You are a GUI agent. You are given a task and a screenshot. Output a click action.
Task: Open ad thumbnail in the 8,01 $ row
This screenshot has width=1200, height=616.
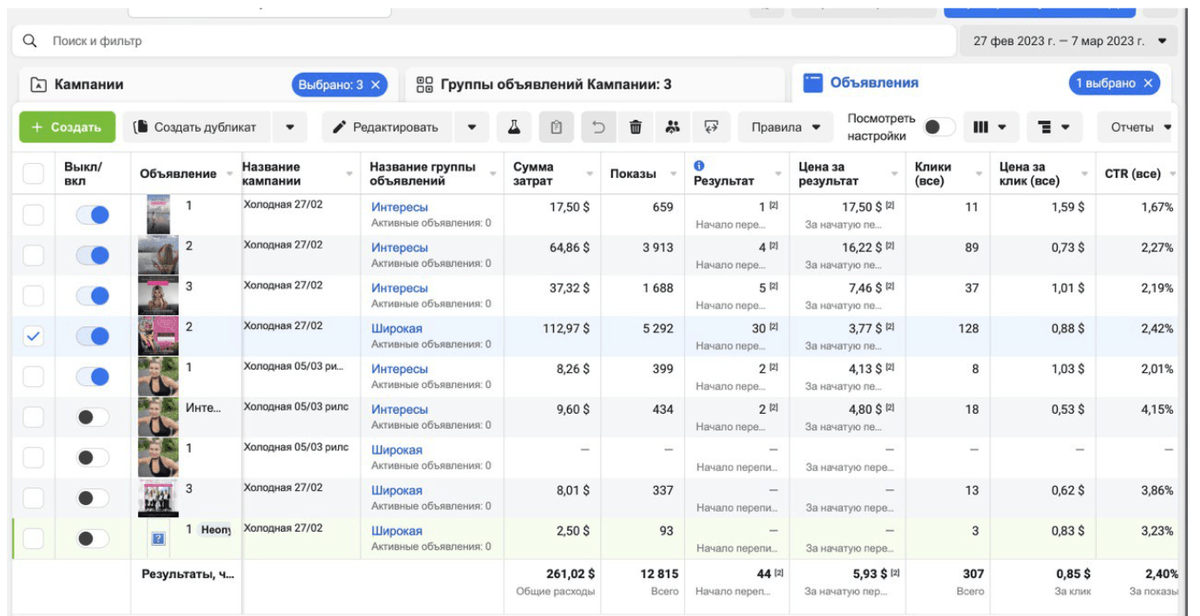(158, 498)
